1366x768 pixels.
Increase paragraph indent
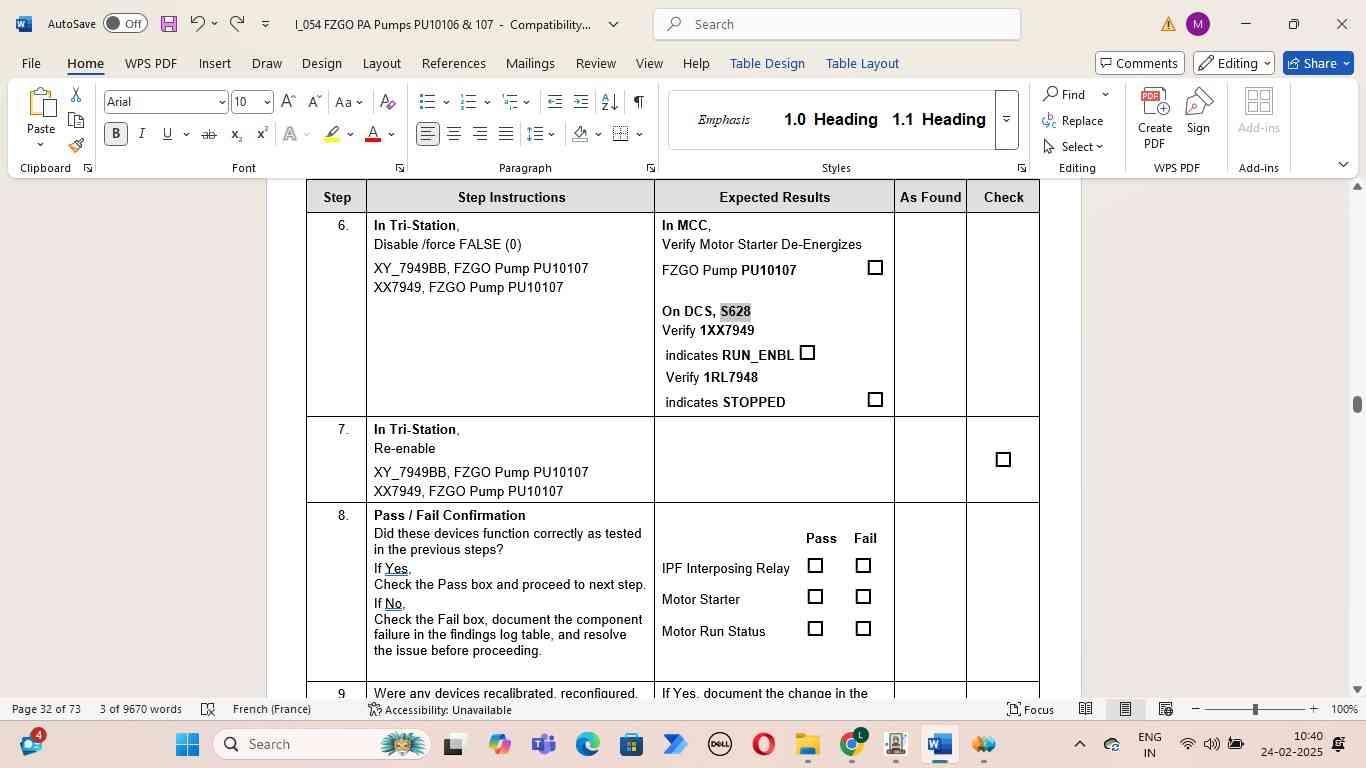click(581, 102)
